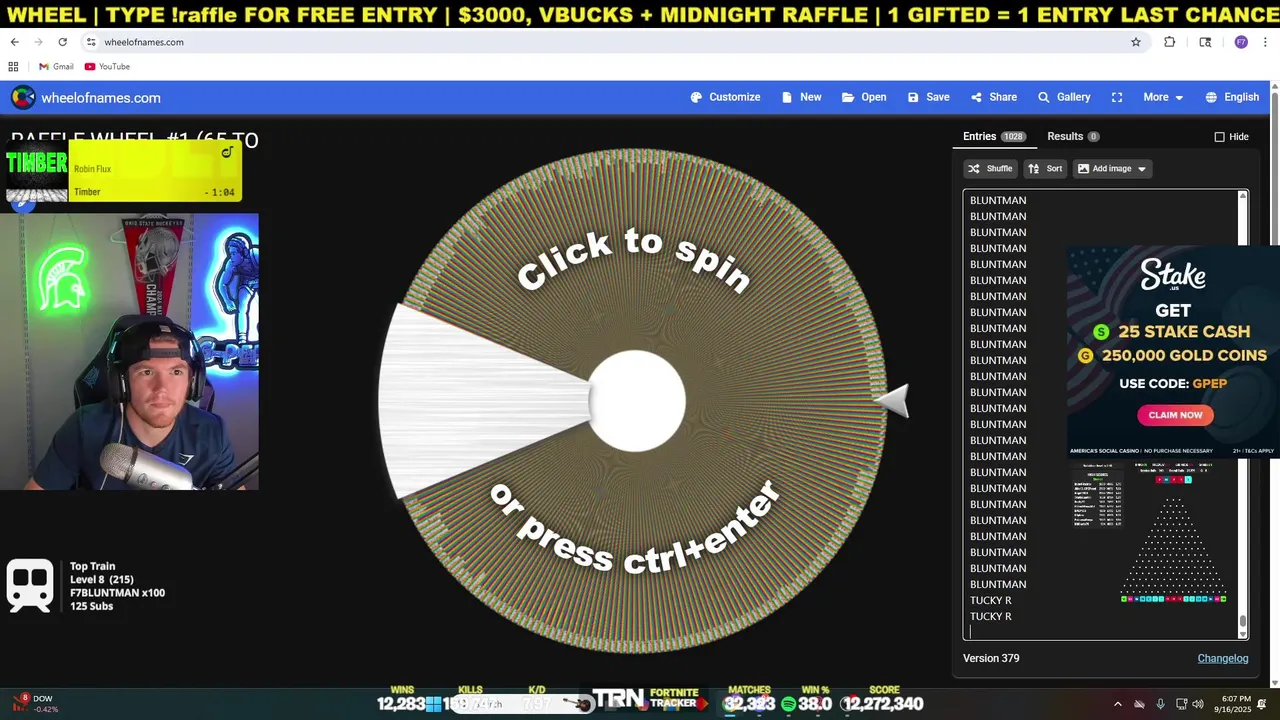View site information icon in address bar
This screenshot has height=720, width=1280.
91,42
